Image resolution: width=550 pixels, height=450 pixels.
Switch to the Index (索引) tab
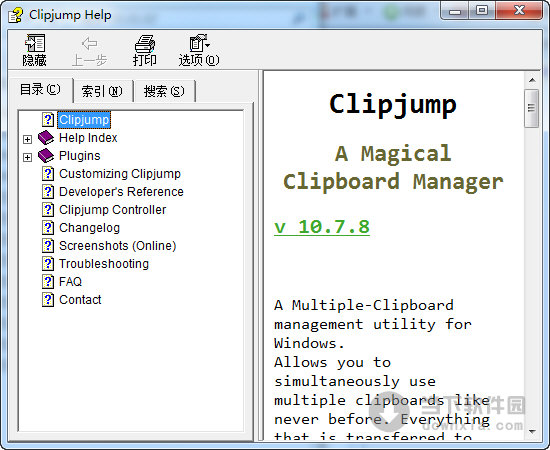(102, 92)
